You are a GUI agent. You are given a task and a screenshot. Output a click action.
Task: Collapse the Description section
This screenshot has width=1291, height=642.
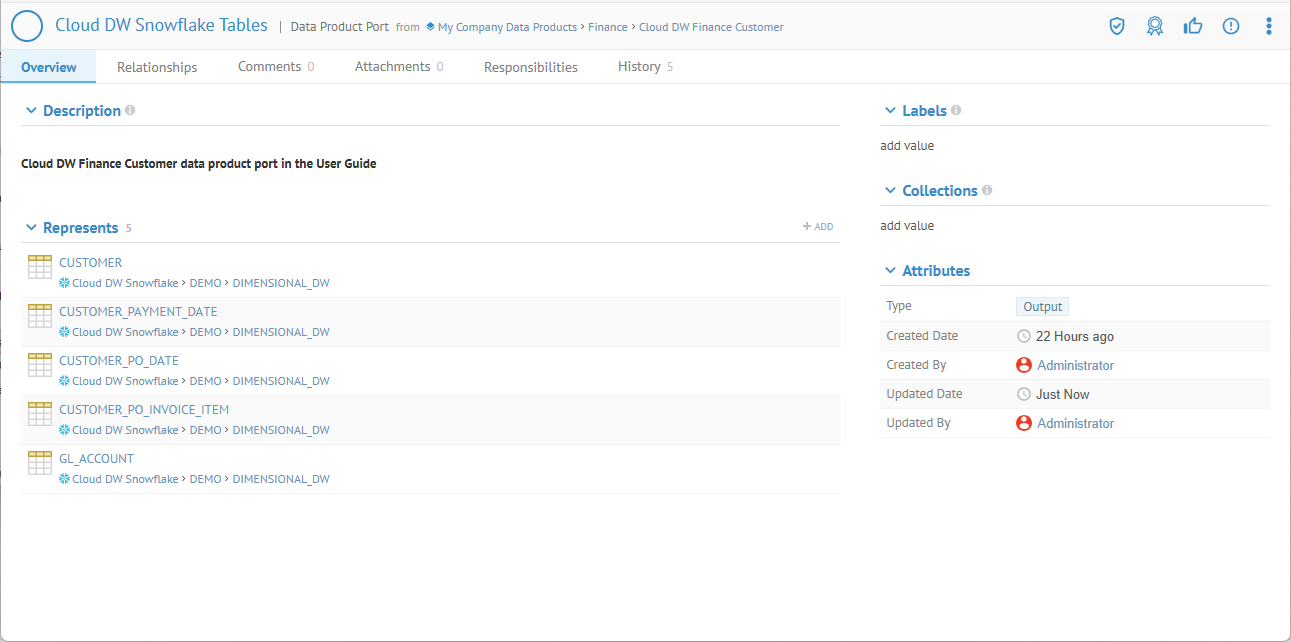click(x=31, y=111)
